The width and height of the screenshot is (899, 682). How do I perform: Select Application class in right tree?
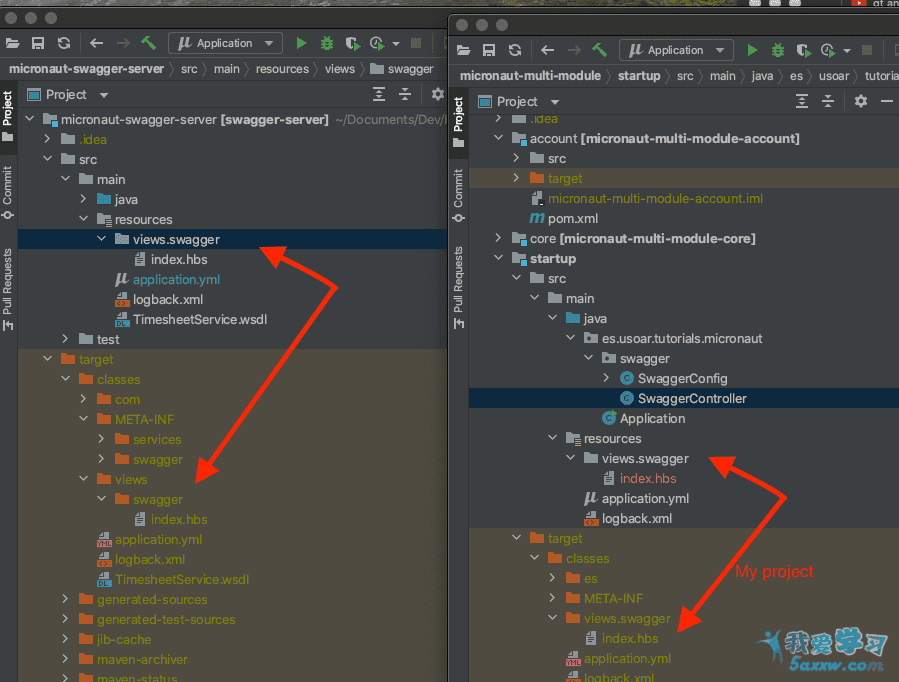[x=652, y=418]
